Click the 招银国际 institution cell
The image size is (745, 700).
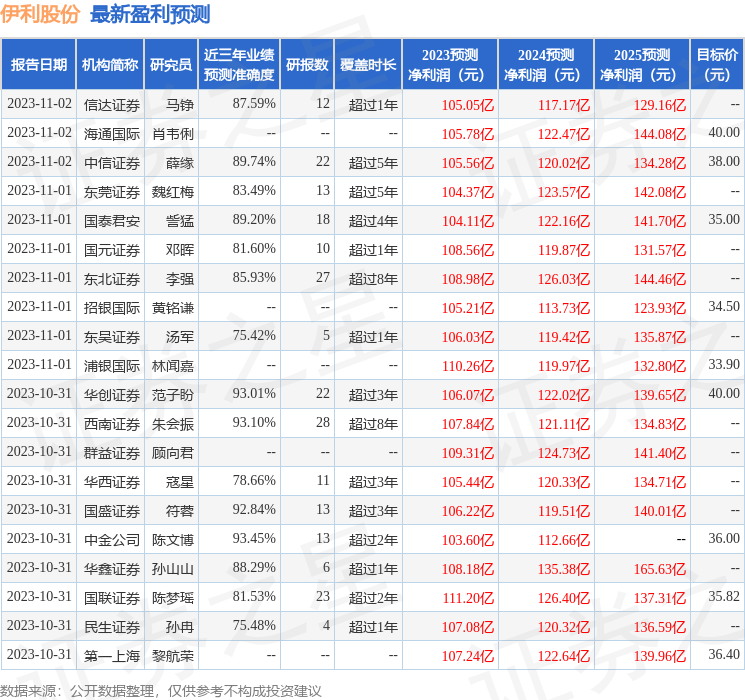tap(112, 307)
